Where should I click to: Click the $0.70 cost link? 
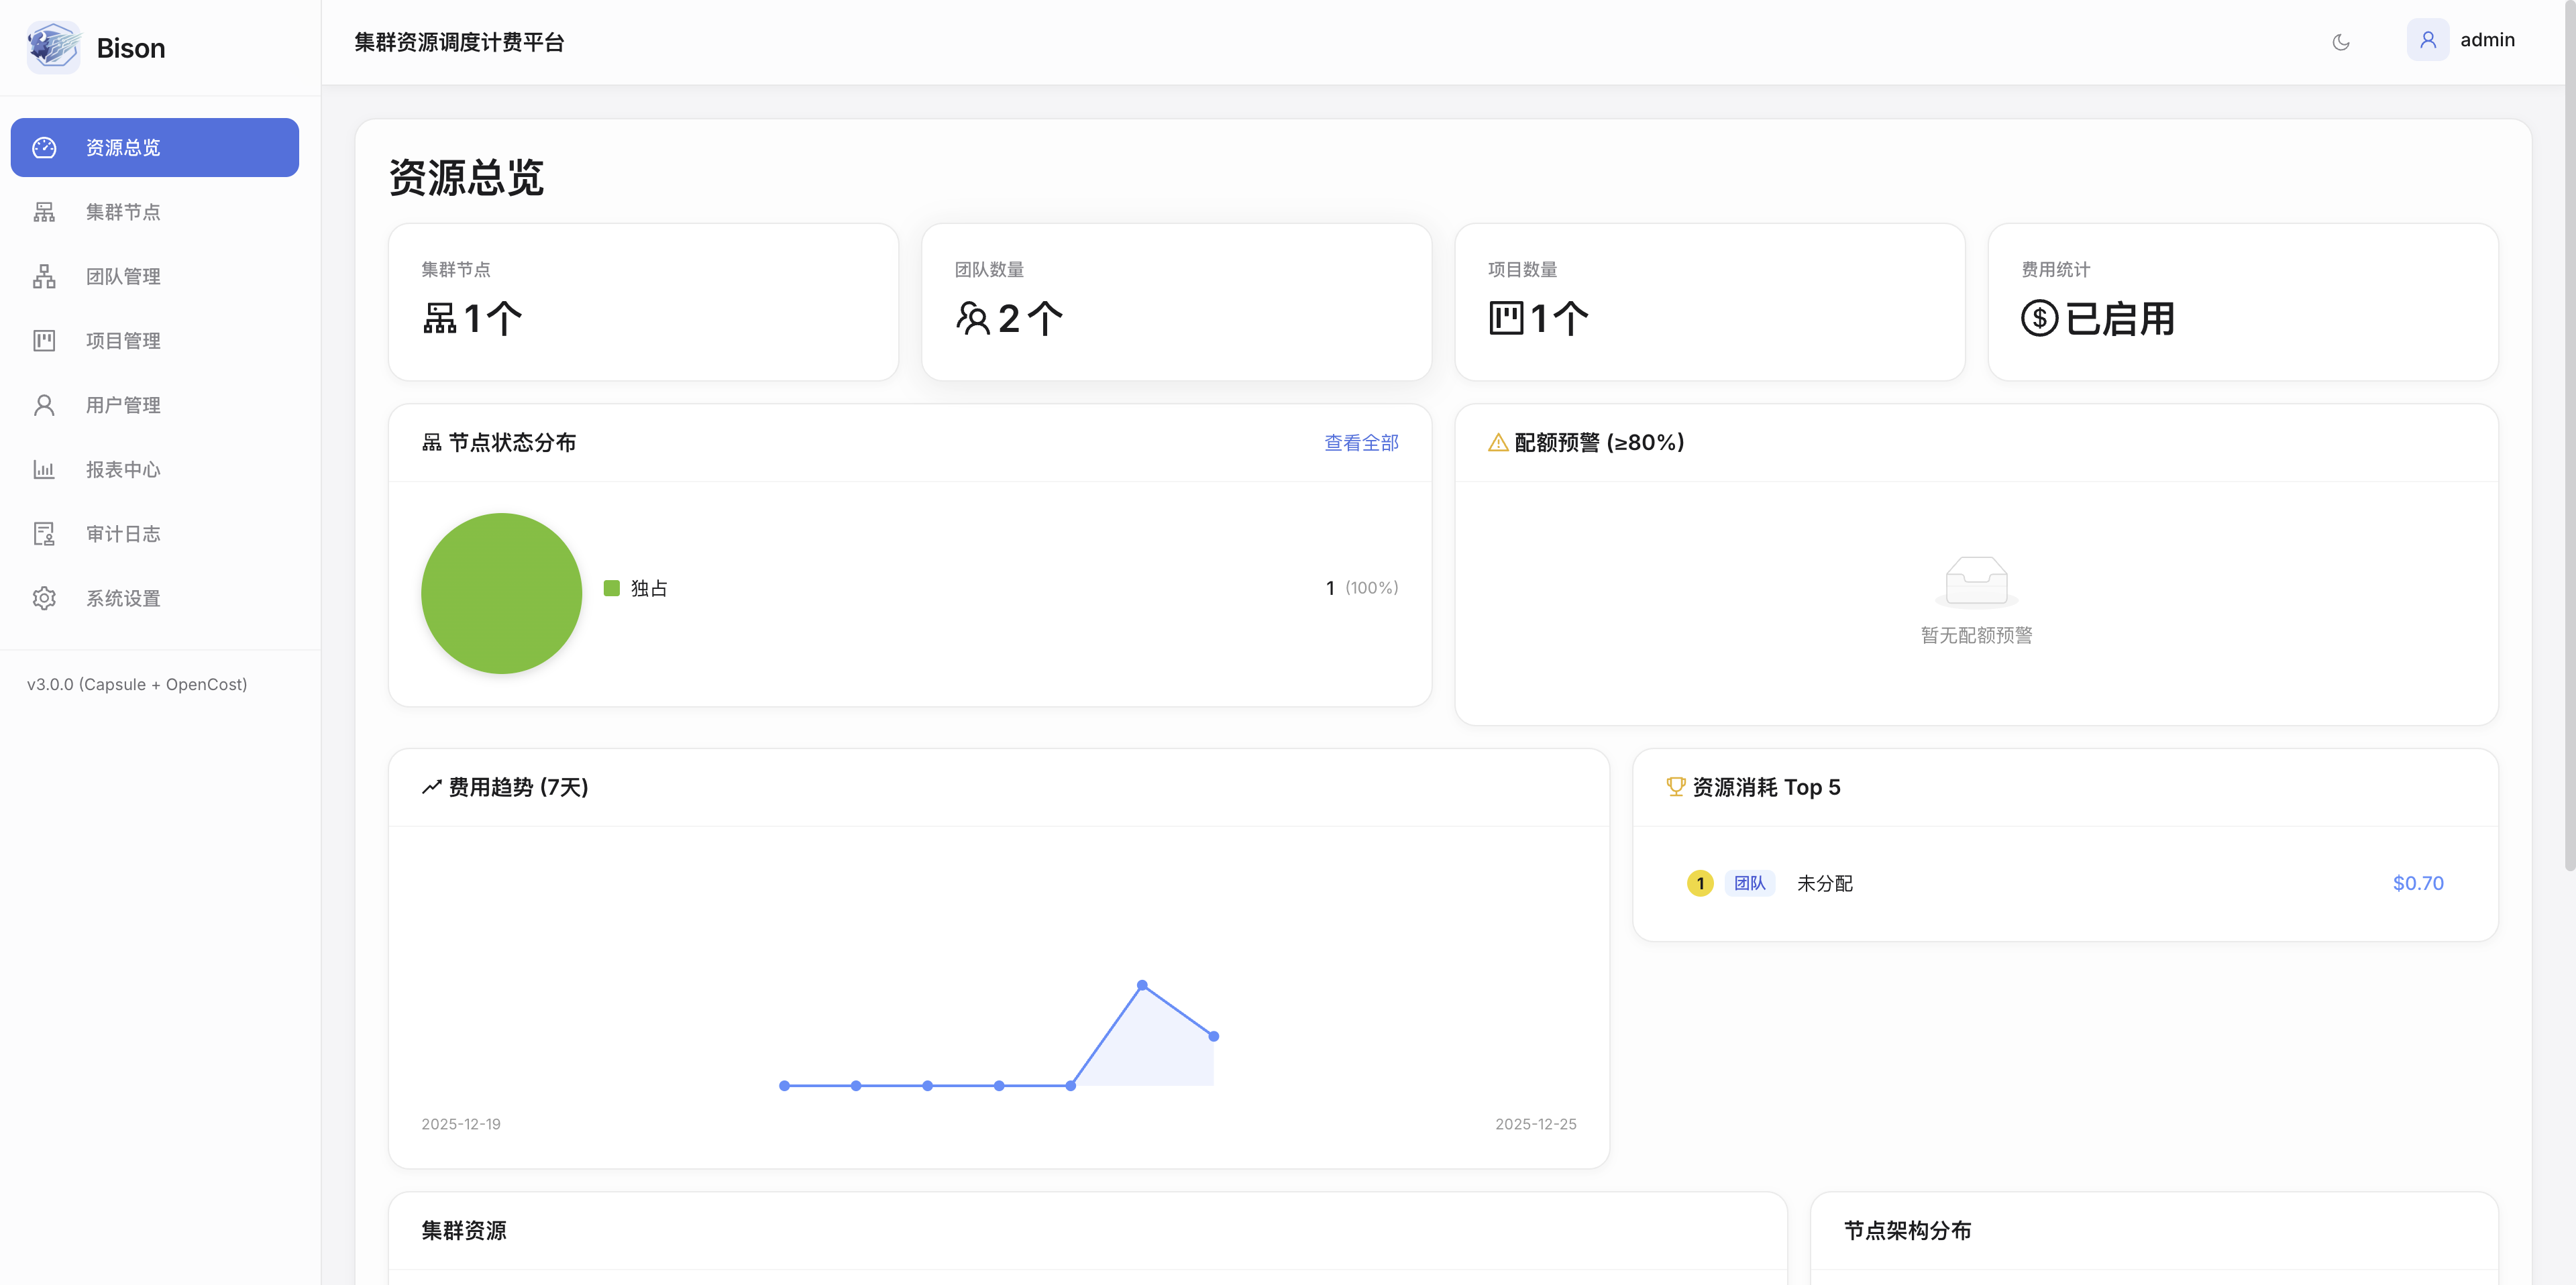click(2418, 883)
